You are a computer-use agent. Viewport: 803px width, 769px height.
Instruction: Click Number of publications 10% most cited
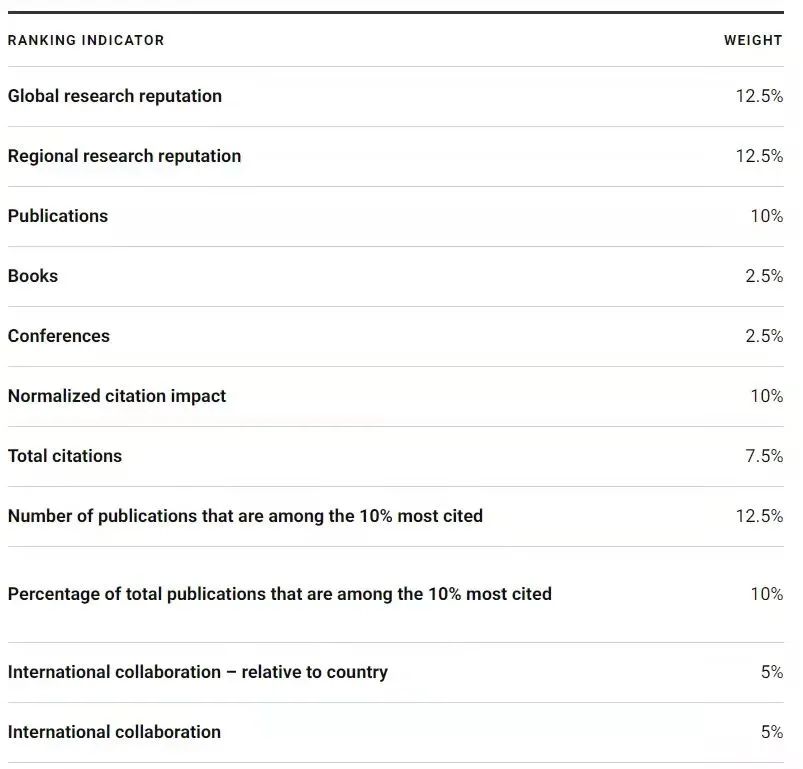pyautogui.click(x=245, y=516)
